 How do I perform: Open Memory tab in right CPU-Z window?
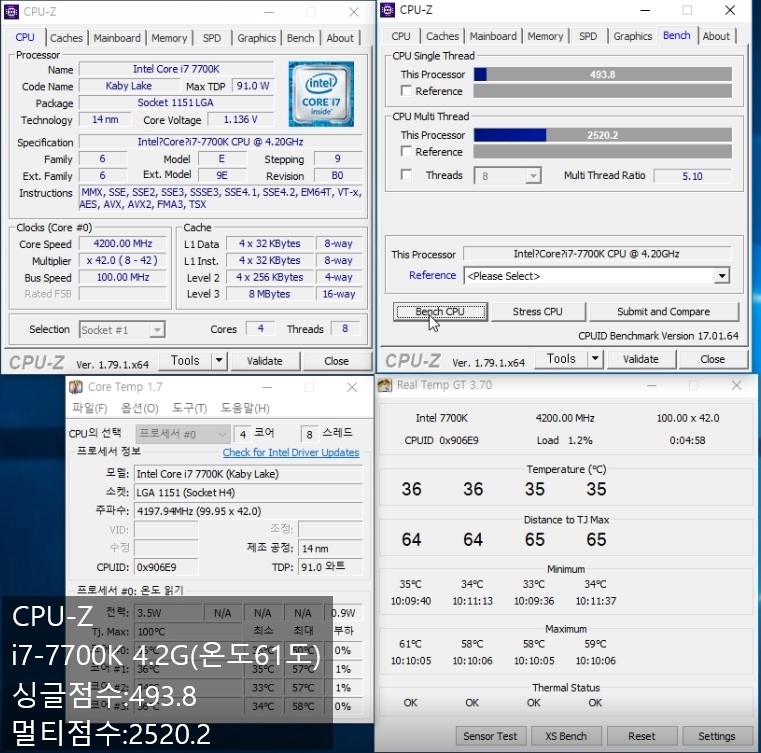click(x=546, y=36)
